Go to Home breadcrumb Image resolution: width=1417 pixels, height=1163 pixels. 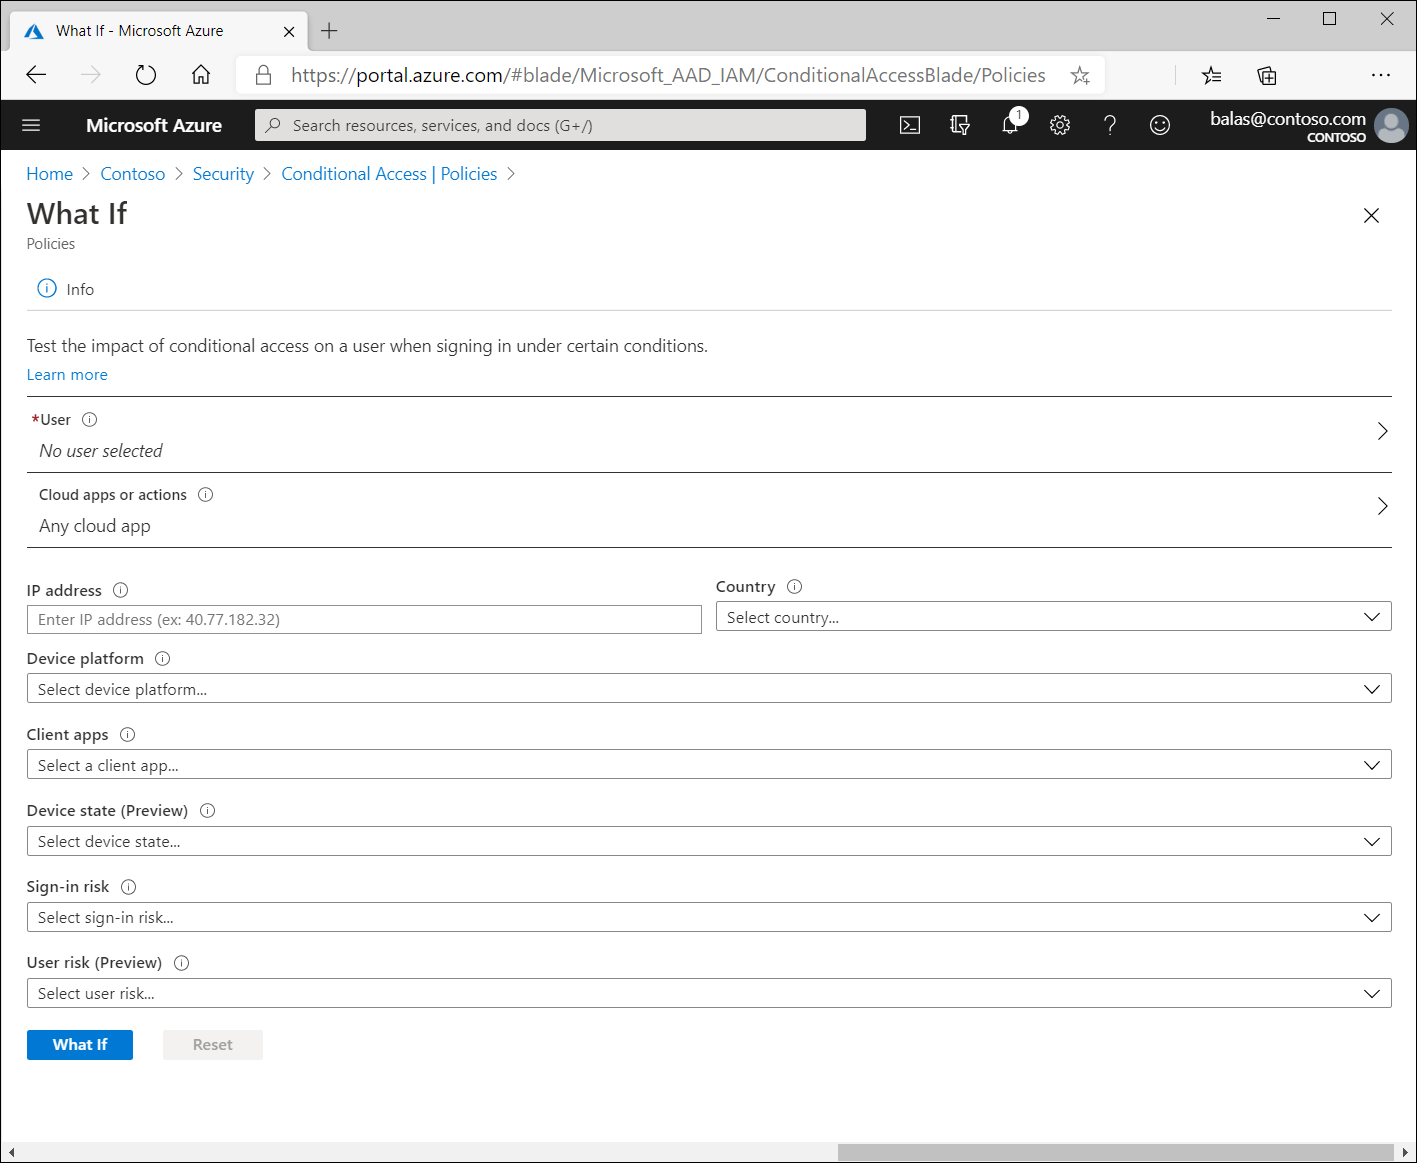[x=50, y=174]
